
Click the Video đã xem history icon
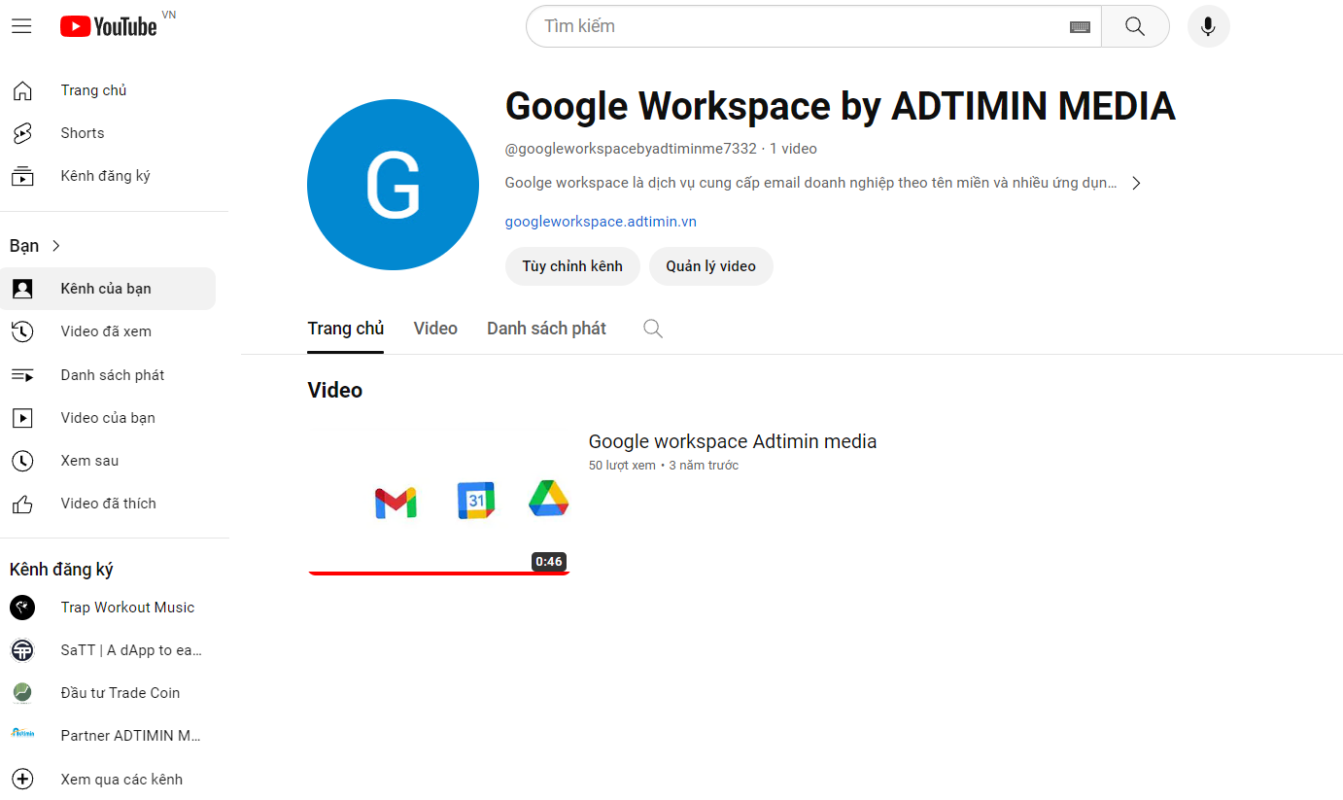pyautogui.click(x=22, y=332)
